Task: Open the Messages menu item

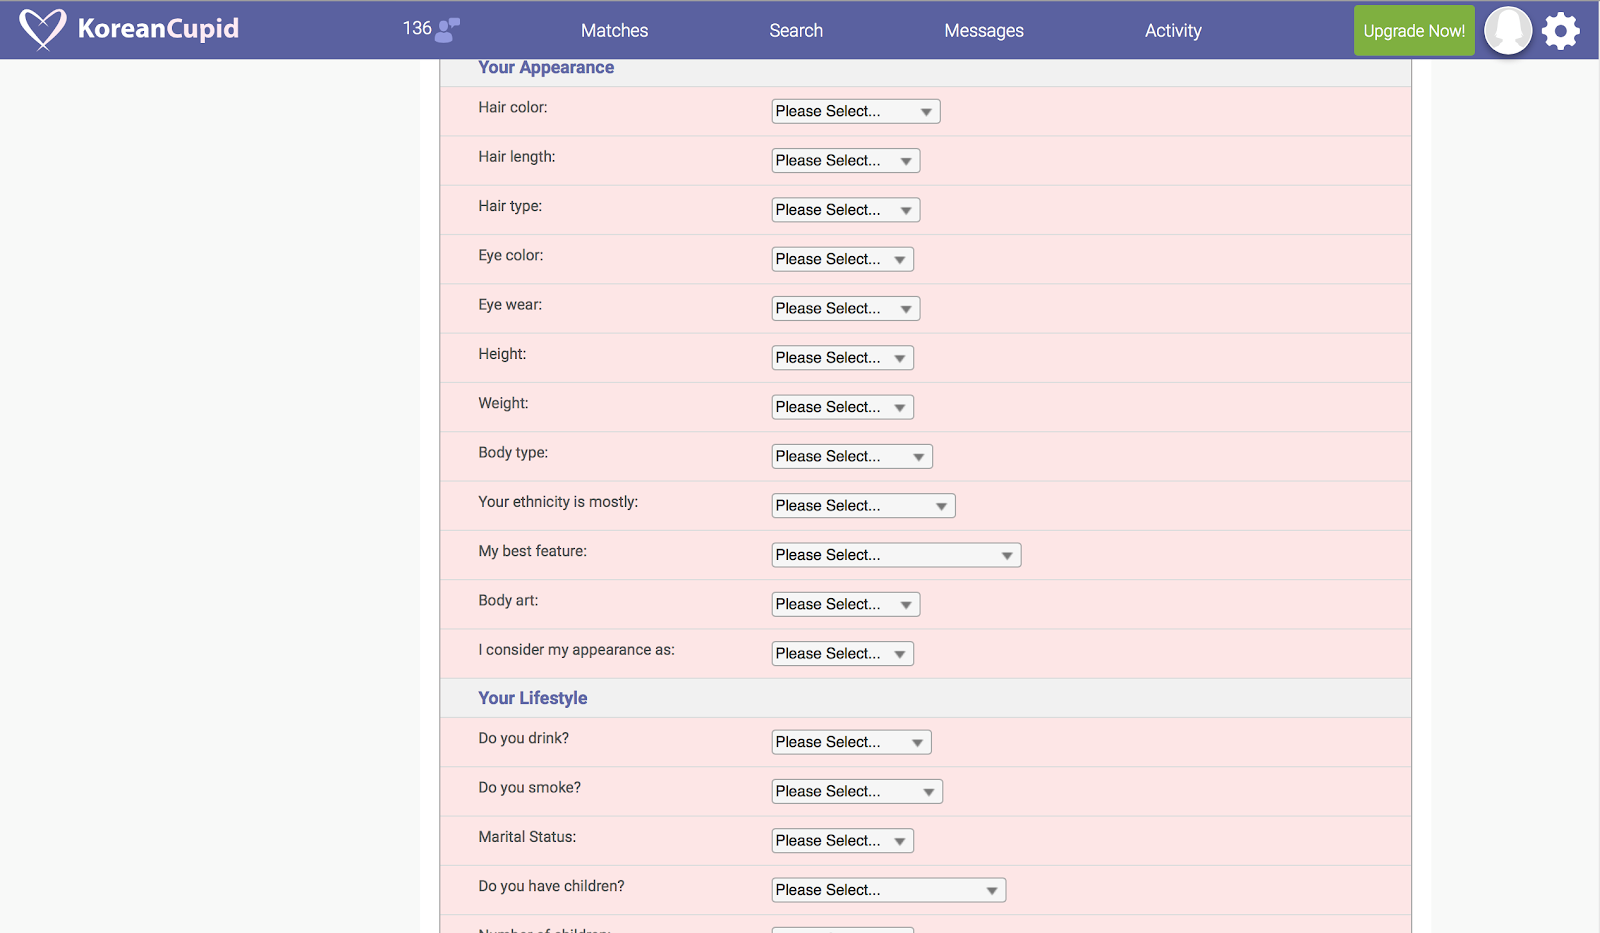Action: 984,31
